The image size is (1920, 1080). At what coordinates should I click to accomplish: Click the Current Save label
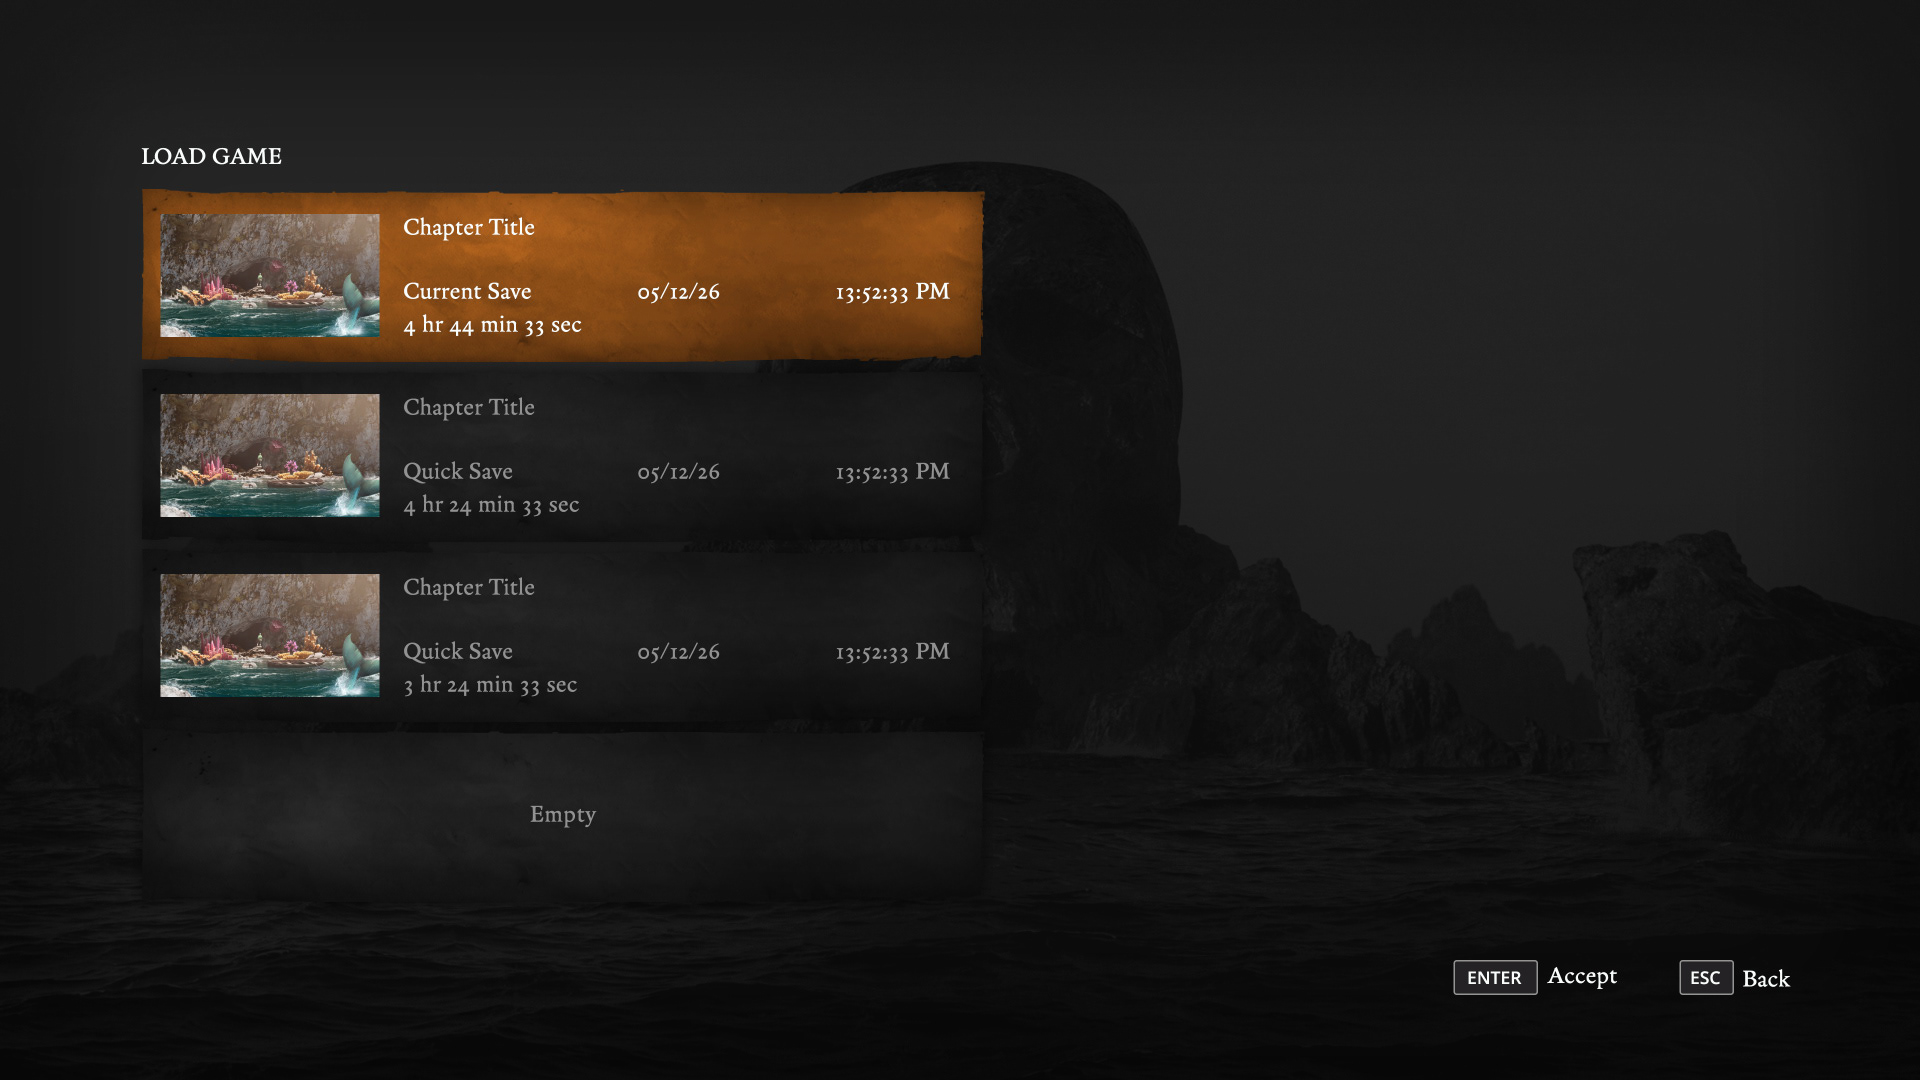pos(467,292)
